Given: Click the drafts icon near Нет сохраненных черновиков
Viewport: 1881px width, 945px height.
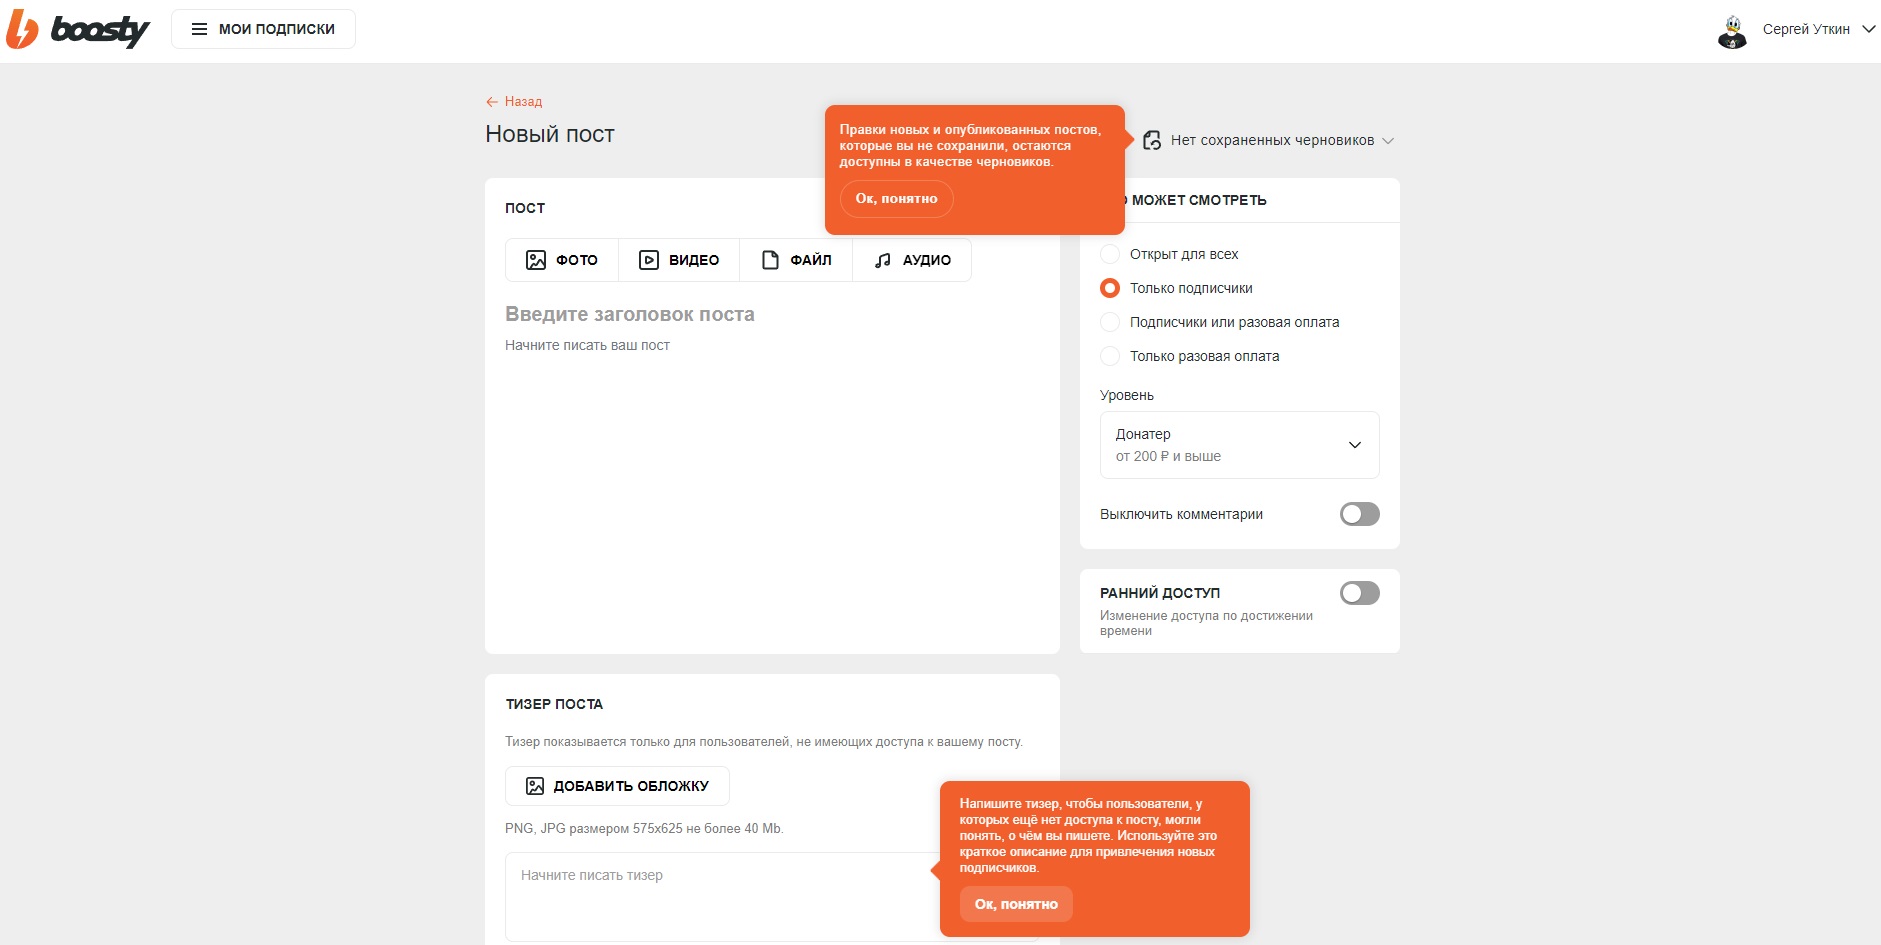Looking at the screenshot, I should click(x=1152, y=140).
